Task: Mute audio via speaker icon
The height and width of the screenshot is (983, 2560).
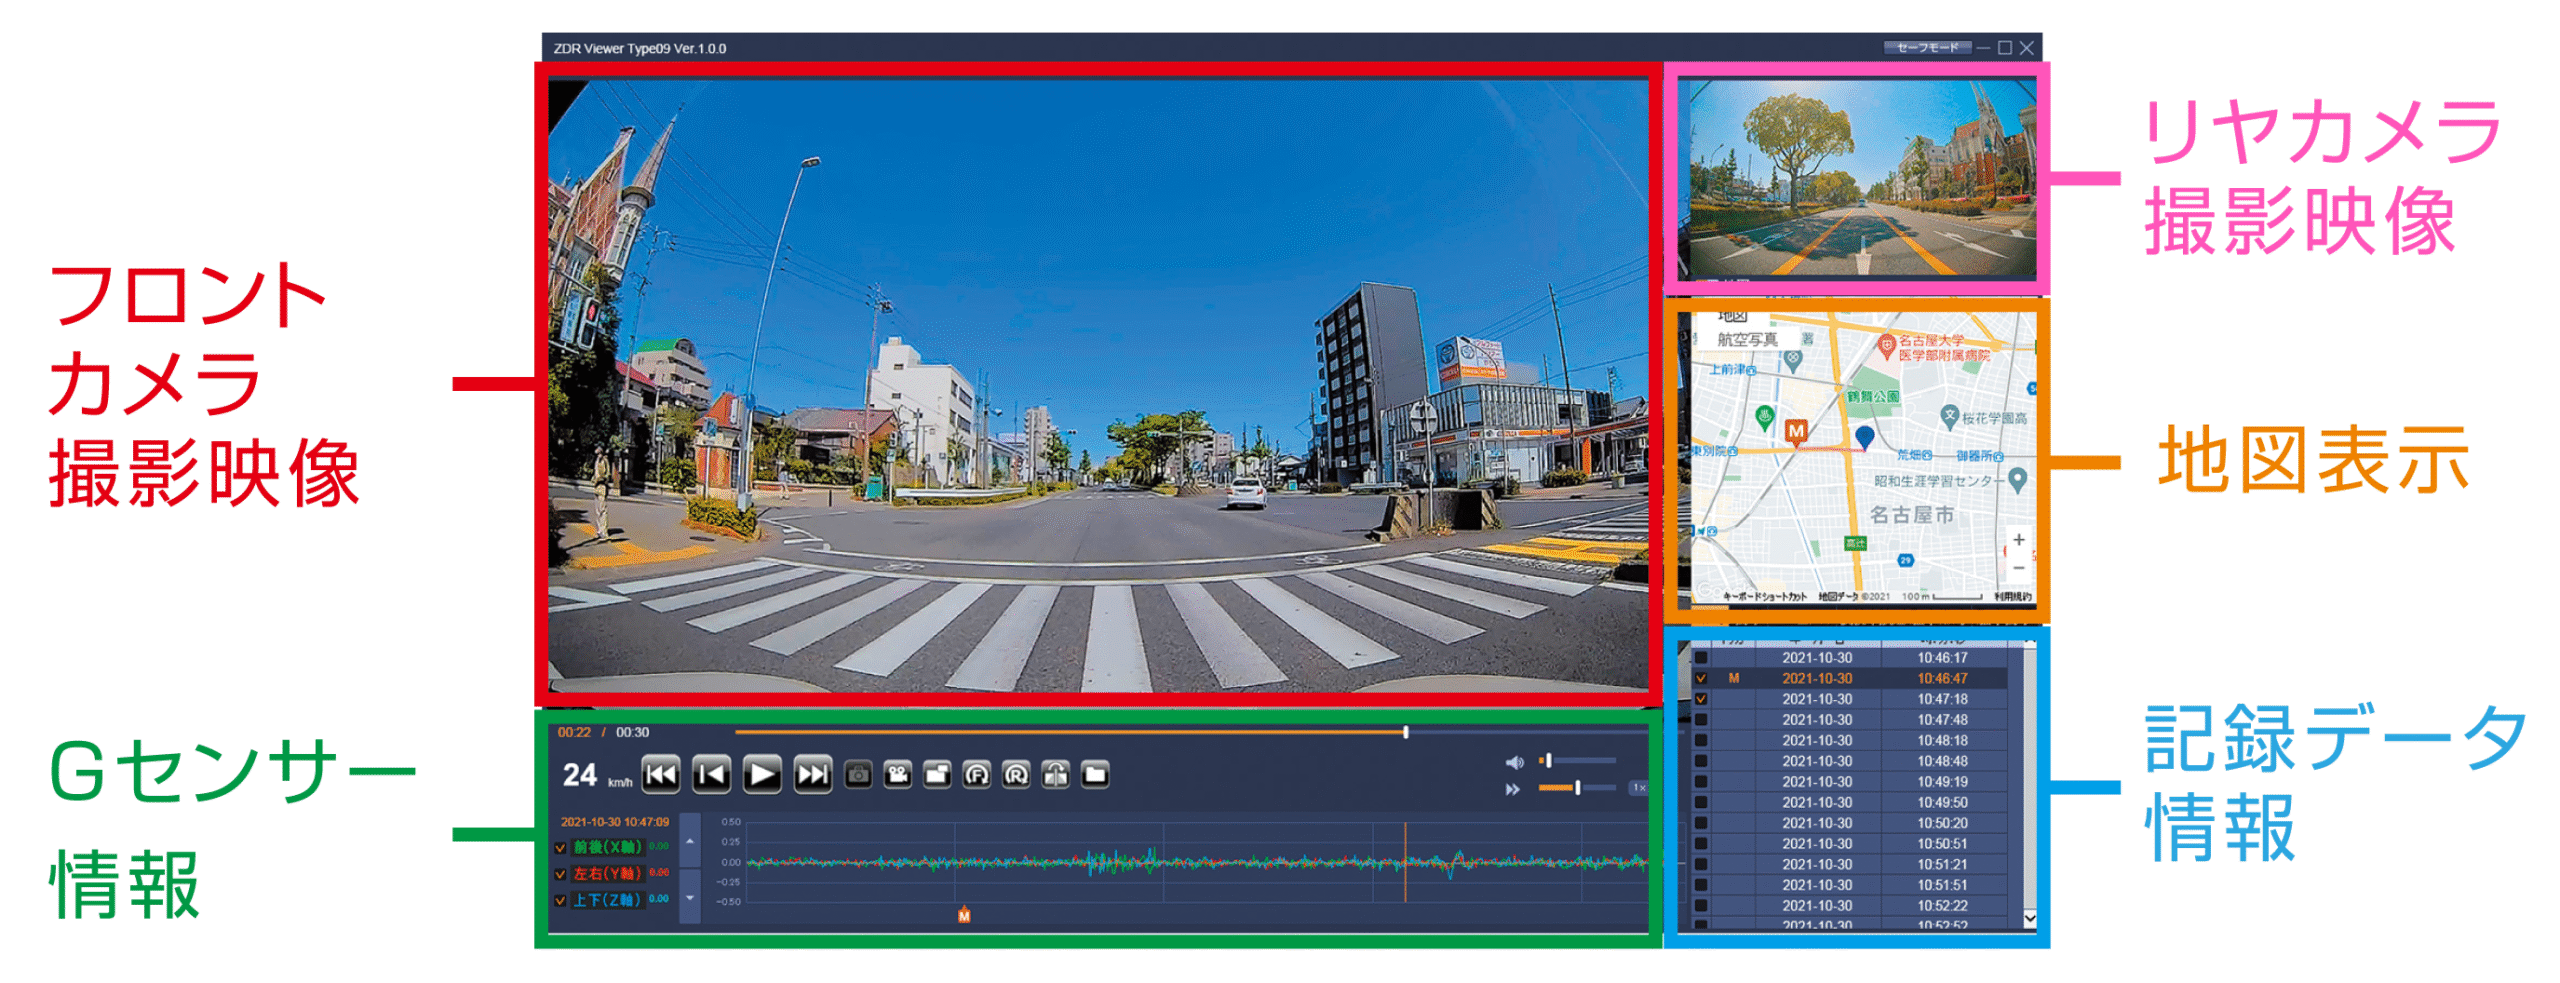Action: (x=1513, y=762)
